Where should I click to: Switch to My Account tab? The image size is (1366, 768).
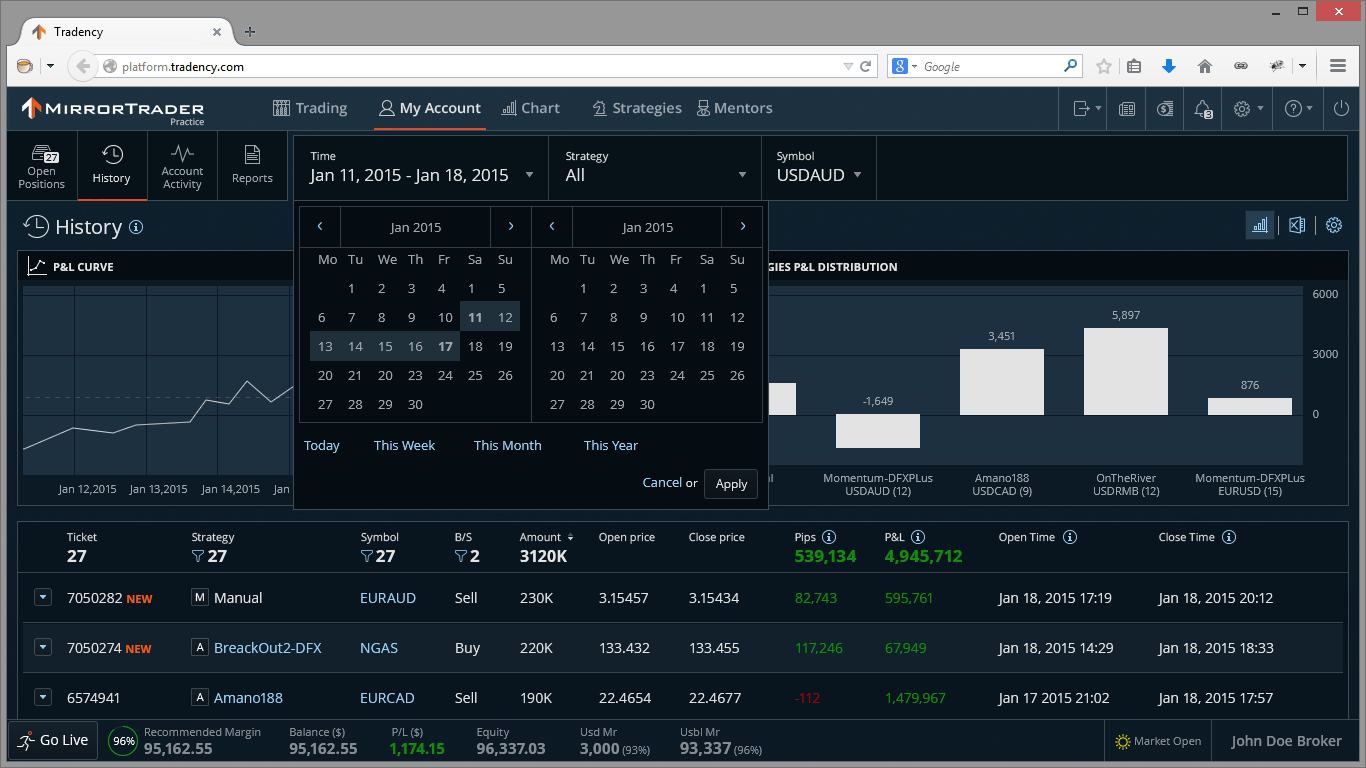click(430, 108)
